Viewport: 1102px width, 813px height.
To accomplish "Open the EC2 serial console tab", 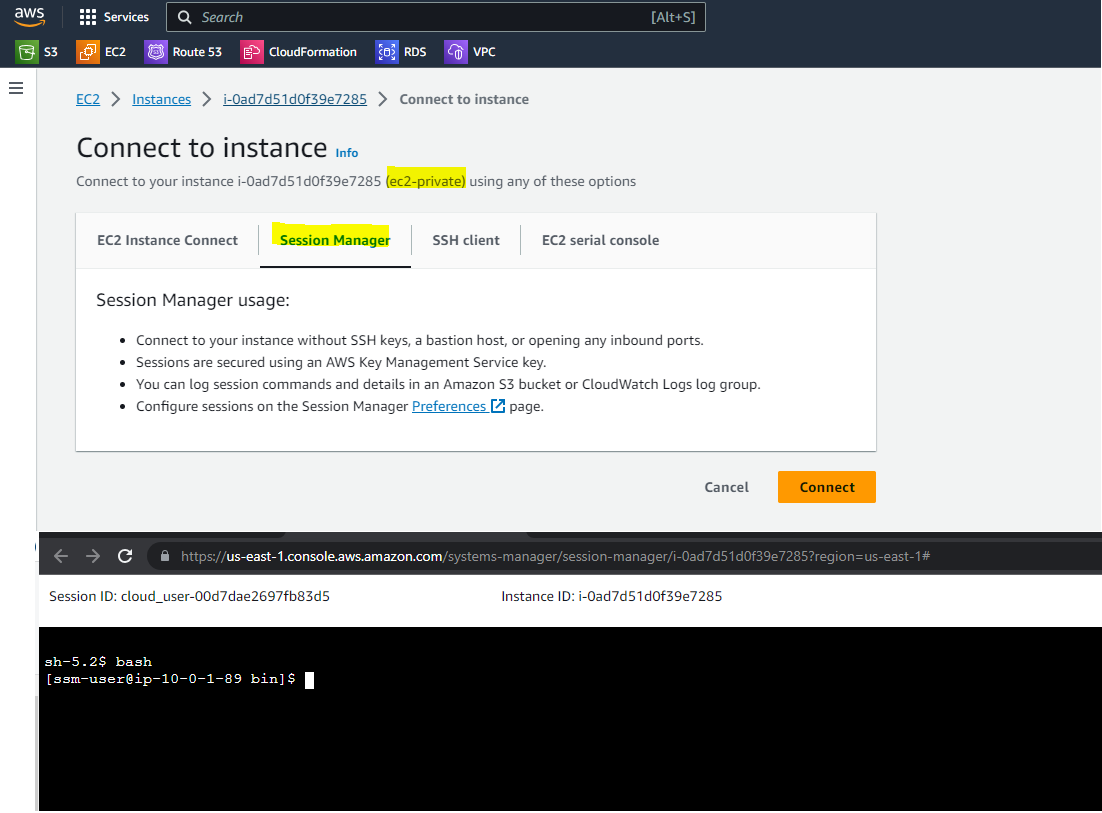I will coord(600,240).
